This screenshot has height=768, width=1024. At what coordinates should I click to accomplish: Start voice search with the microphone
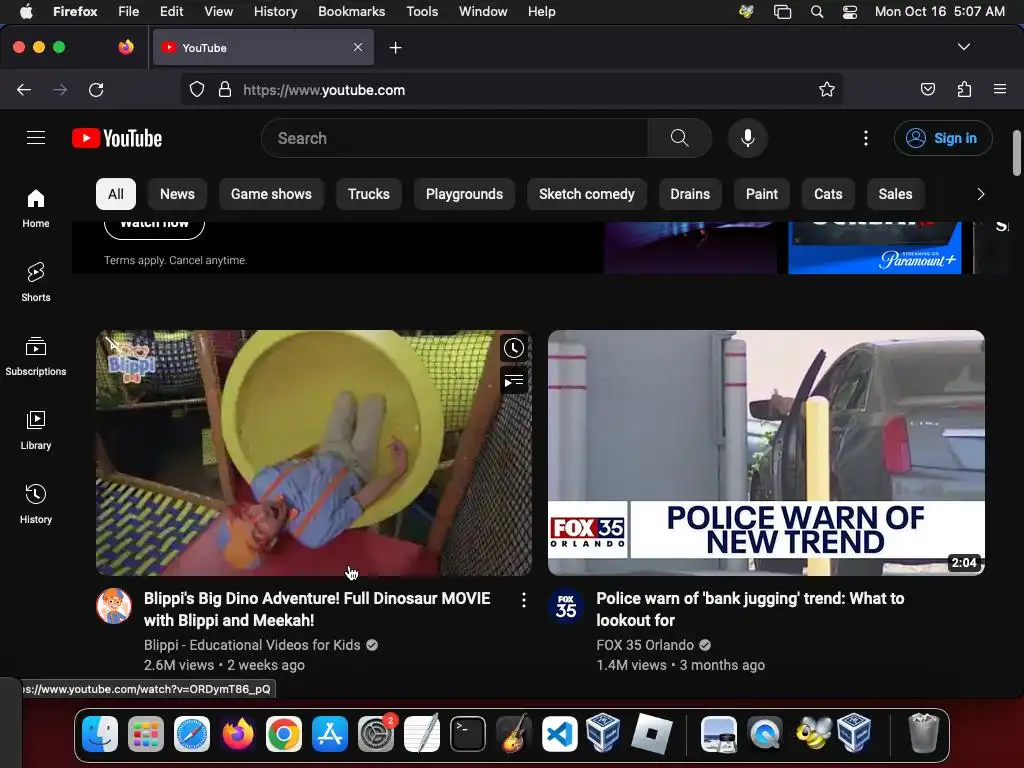748,138
